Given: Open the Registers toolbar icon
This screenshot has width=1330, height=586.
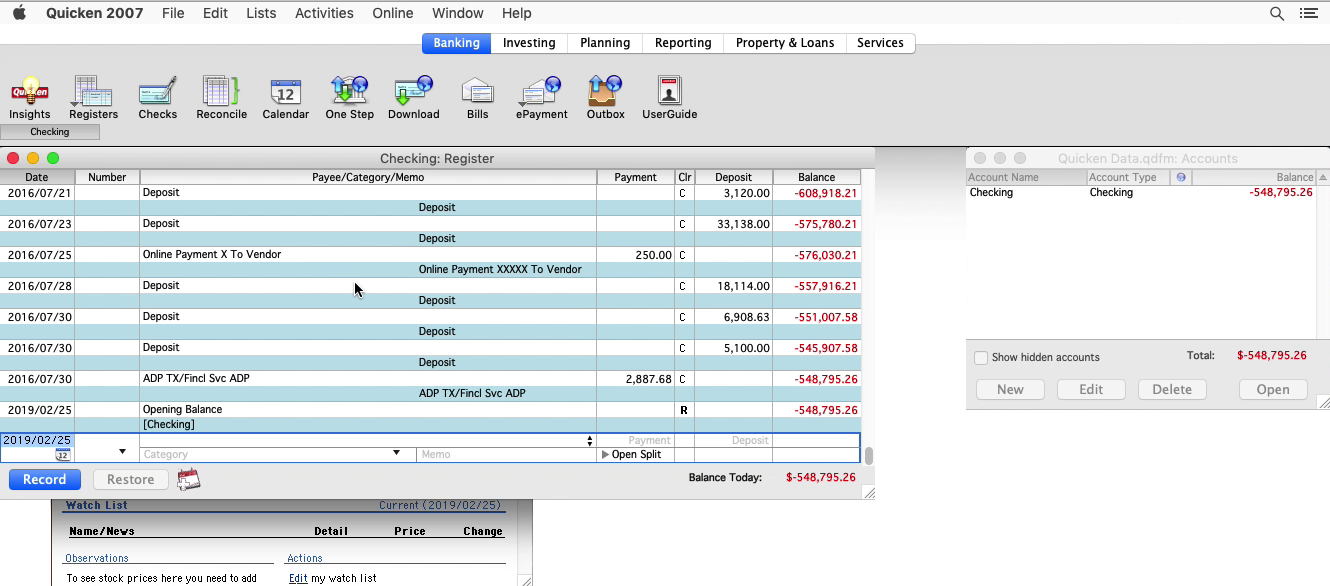Looking at the screenshot, I should click(93, 98).
